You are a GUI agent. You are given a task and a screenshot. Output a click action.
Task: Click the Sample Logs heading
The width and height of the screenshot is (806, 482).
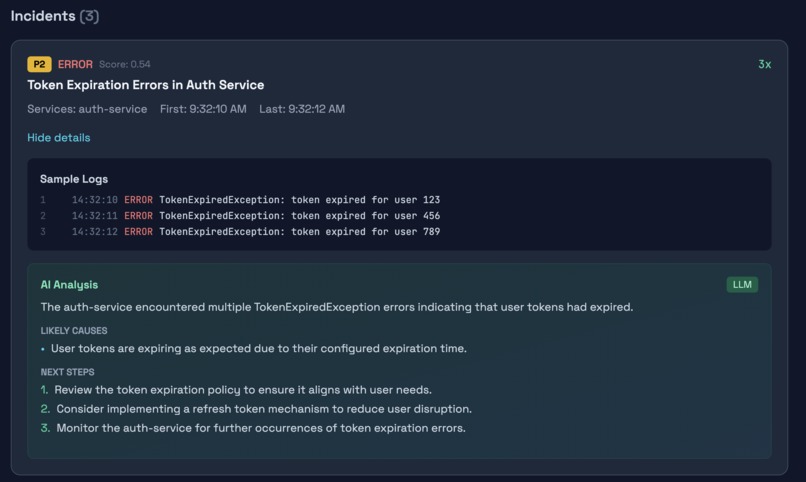tap(74, 179)
